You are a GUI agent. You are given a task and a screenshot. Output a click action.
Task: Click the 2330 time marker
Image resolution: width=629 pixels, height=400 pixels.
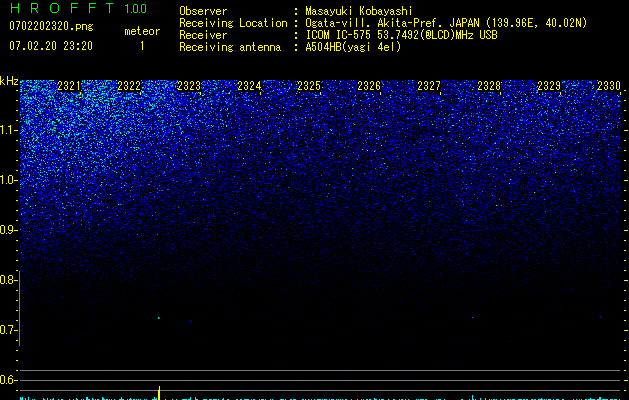(x=609, y=85)
